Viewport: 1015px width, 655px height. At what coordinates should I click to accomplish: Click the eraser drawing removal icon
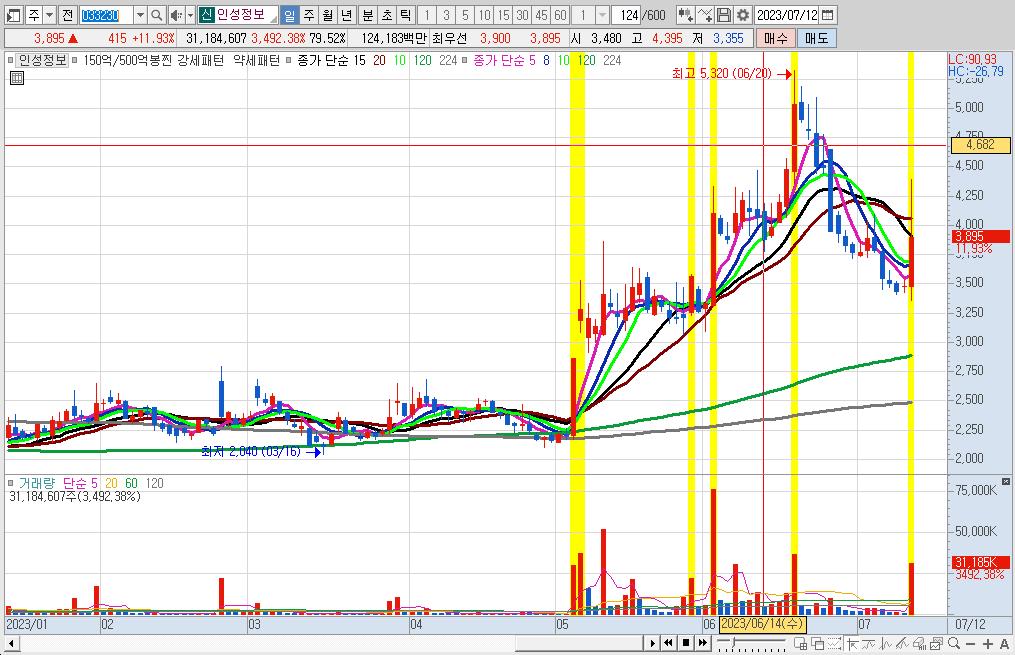coord(919,643)
